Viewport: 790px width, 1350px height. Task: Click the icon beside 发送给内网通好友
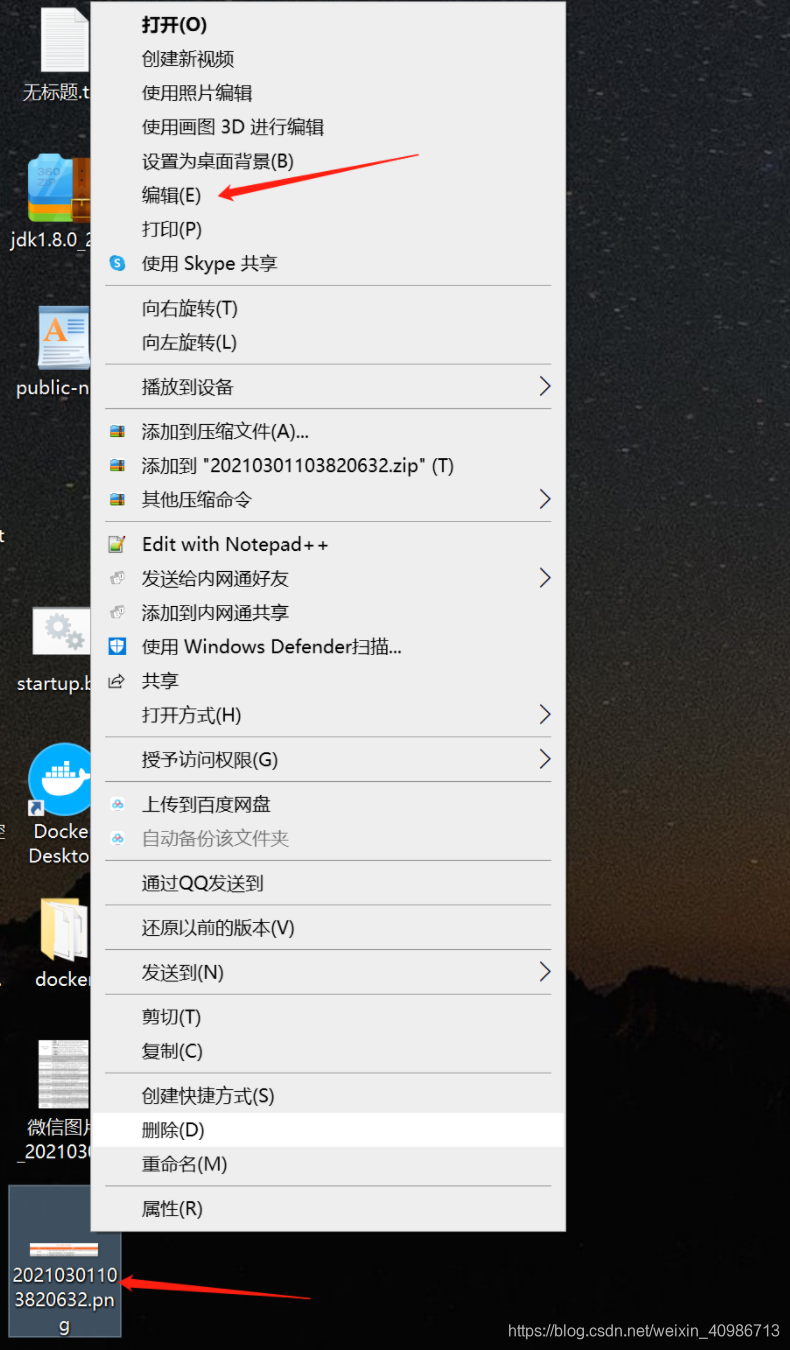pos(117,579)
